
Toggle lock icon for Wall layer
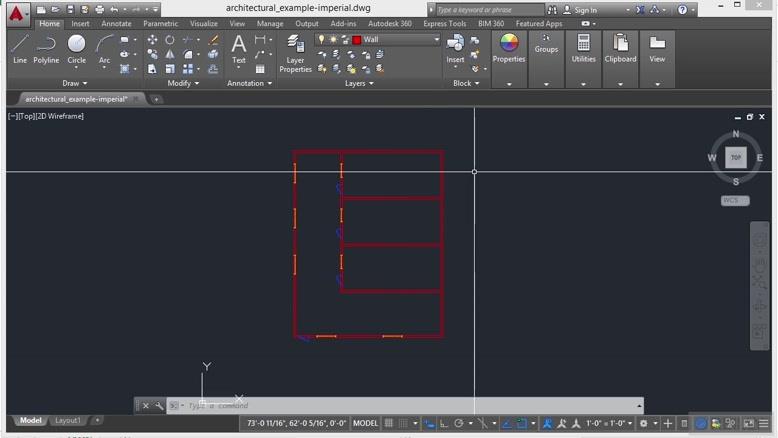(345, 39)
